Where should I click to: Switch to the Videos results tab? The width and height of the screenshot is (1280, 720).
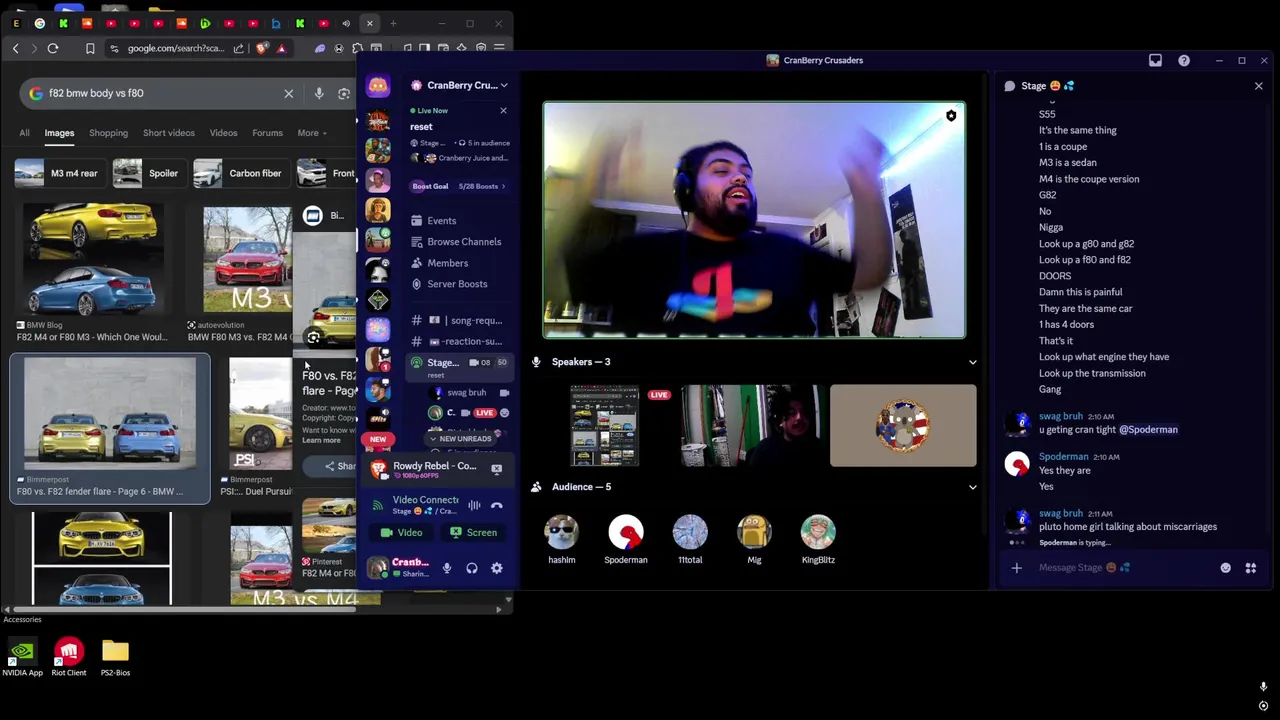coord(223,133)
